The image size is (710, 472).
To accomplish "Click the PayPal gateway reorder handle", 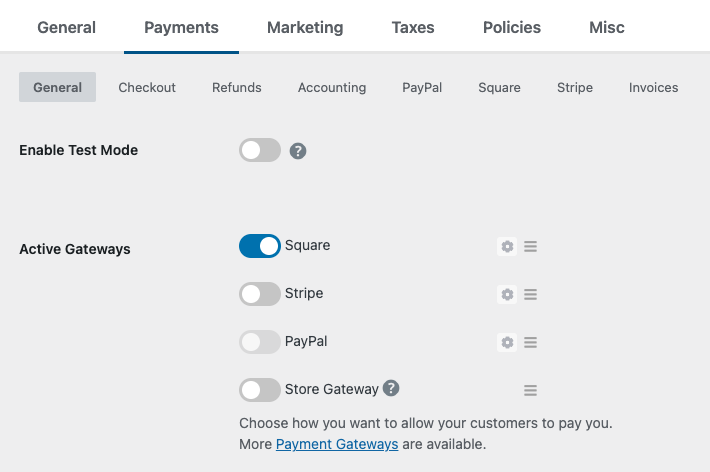I will coord(531,342).
